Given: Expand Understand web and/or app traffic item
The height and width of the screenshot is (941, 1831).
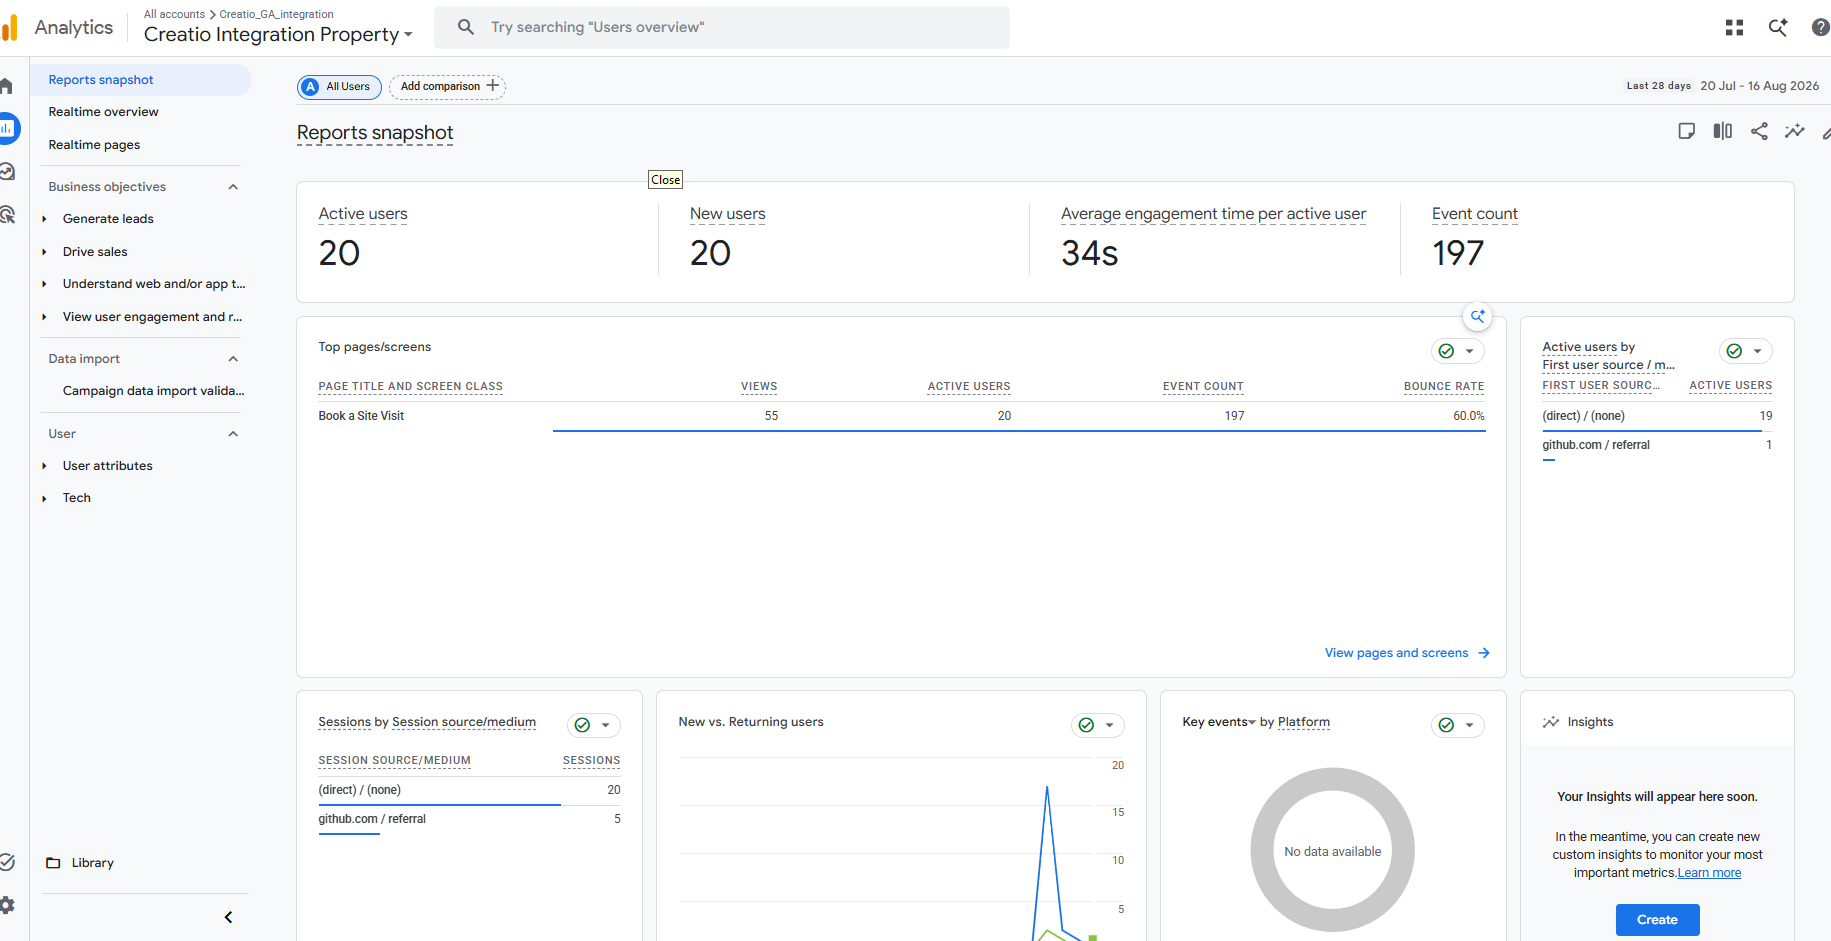Looking at the screenshot, I should coord(44,284).
